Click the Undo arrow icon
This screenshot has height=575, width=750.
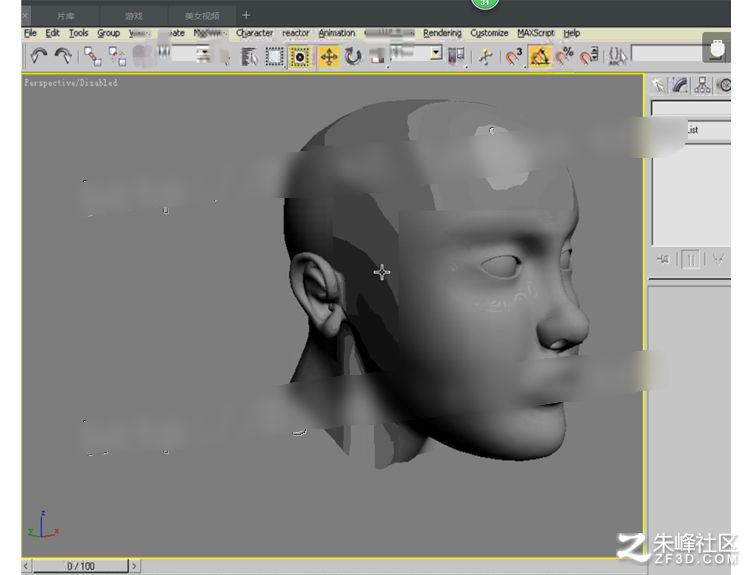pyautogui.click(x=38, y=56)
